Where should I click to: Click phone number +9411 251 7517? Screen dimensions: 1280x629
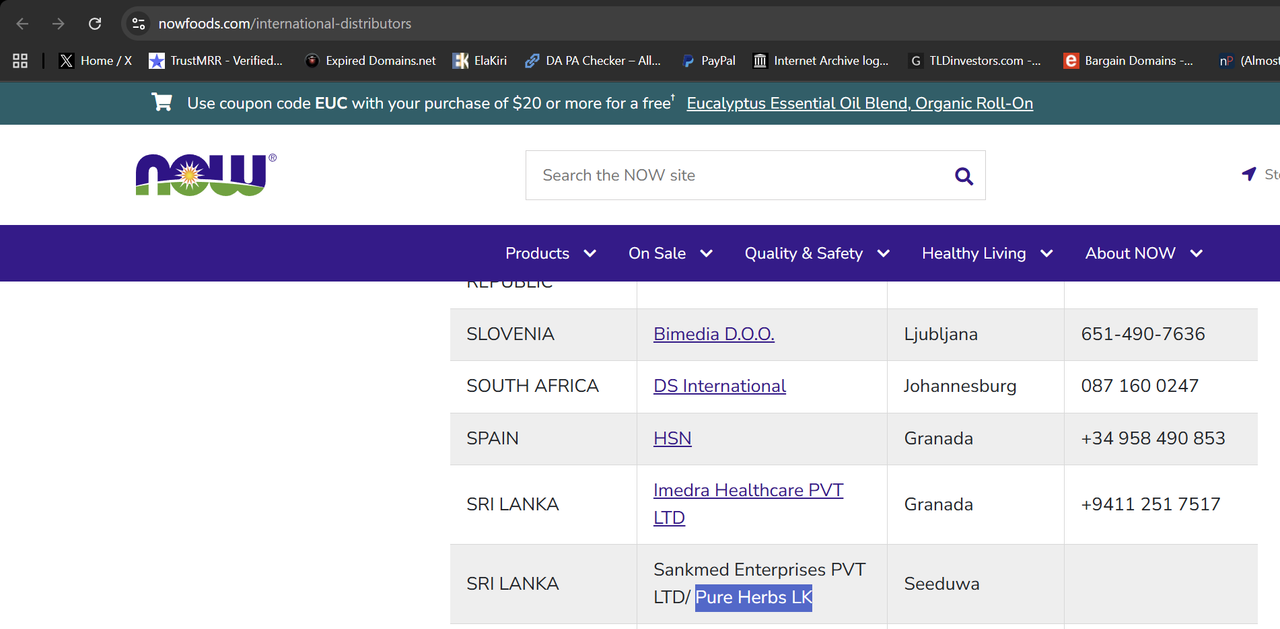(x=1151, y=504)
